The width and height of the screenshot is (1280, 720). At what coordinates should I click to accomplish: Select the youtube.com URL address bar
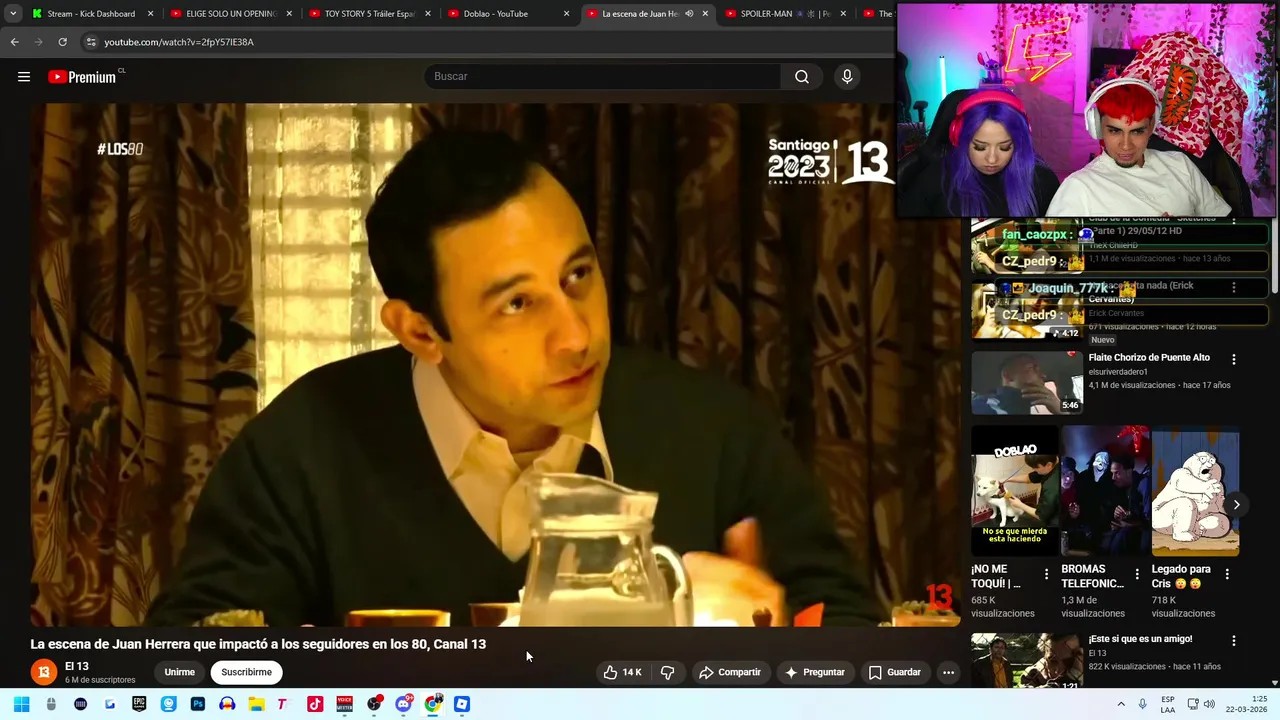click(179, 42)
